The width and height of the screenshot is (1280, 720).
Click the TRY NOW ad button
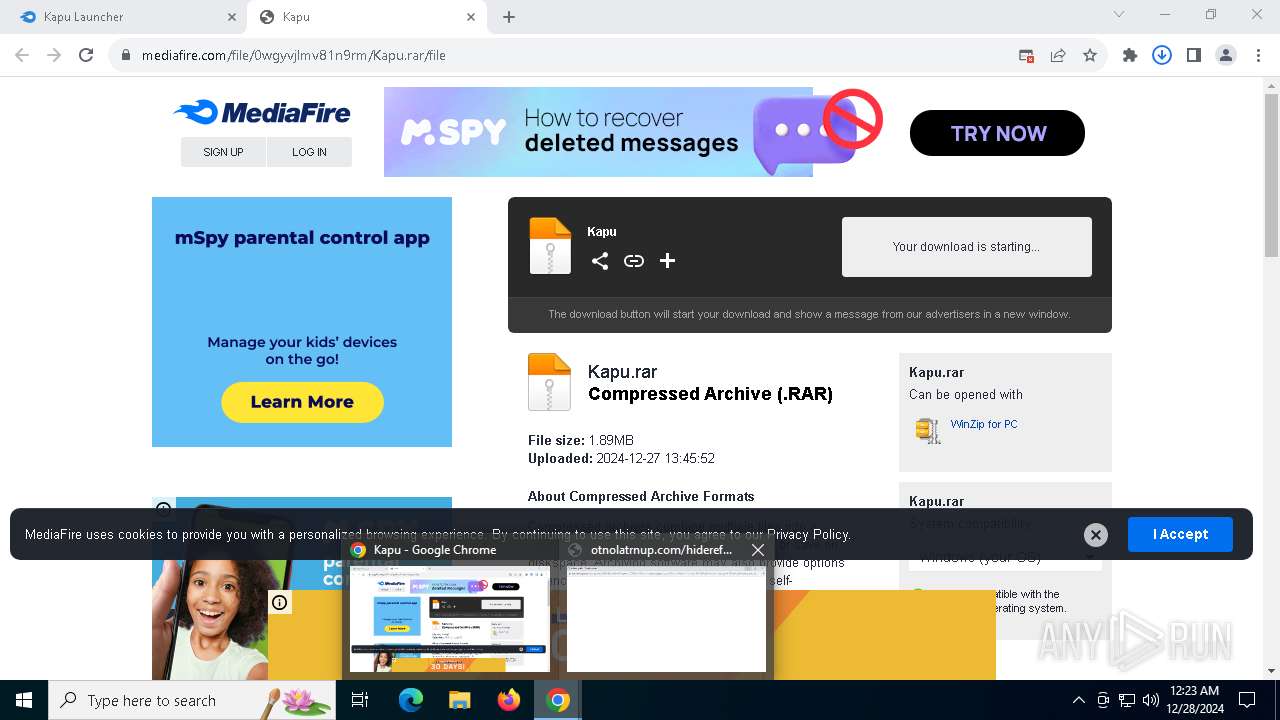pos(997,133)
